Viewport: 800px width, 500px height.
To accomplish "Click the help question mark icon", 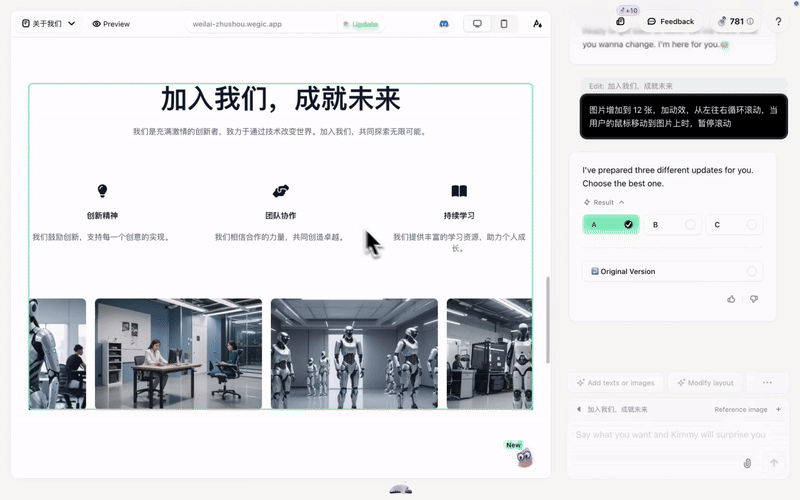I will pyautogui.click(x=778, y=21).
